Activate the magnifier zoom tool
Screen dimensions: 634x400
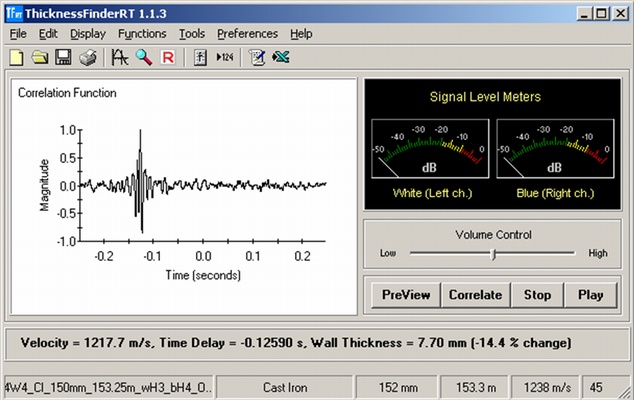(x=144, y=58)
